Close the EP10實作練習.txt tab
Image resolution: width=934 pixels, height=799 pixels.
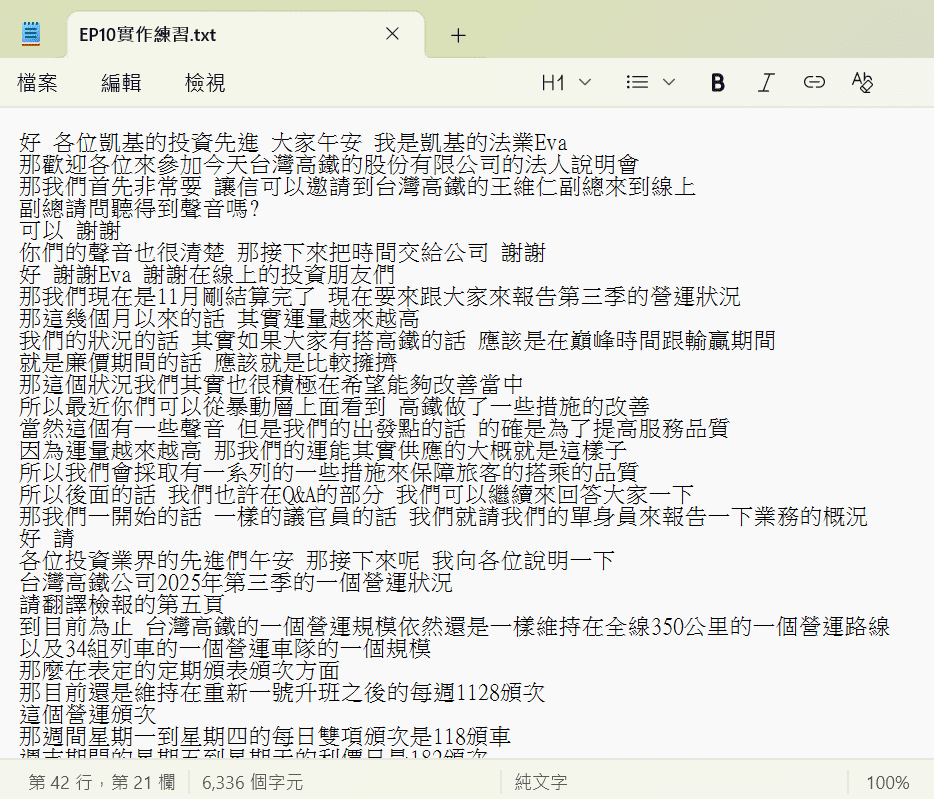(x=392, y=34)
